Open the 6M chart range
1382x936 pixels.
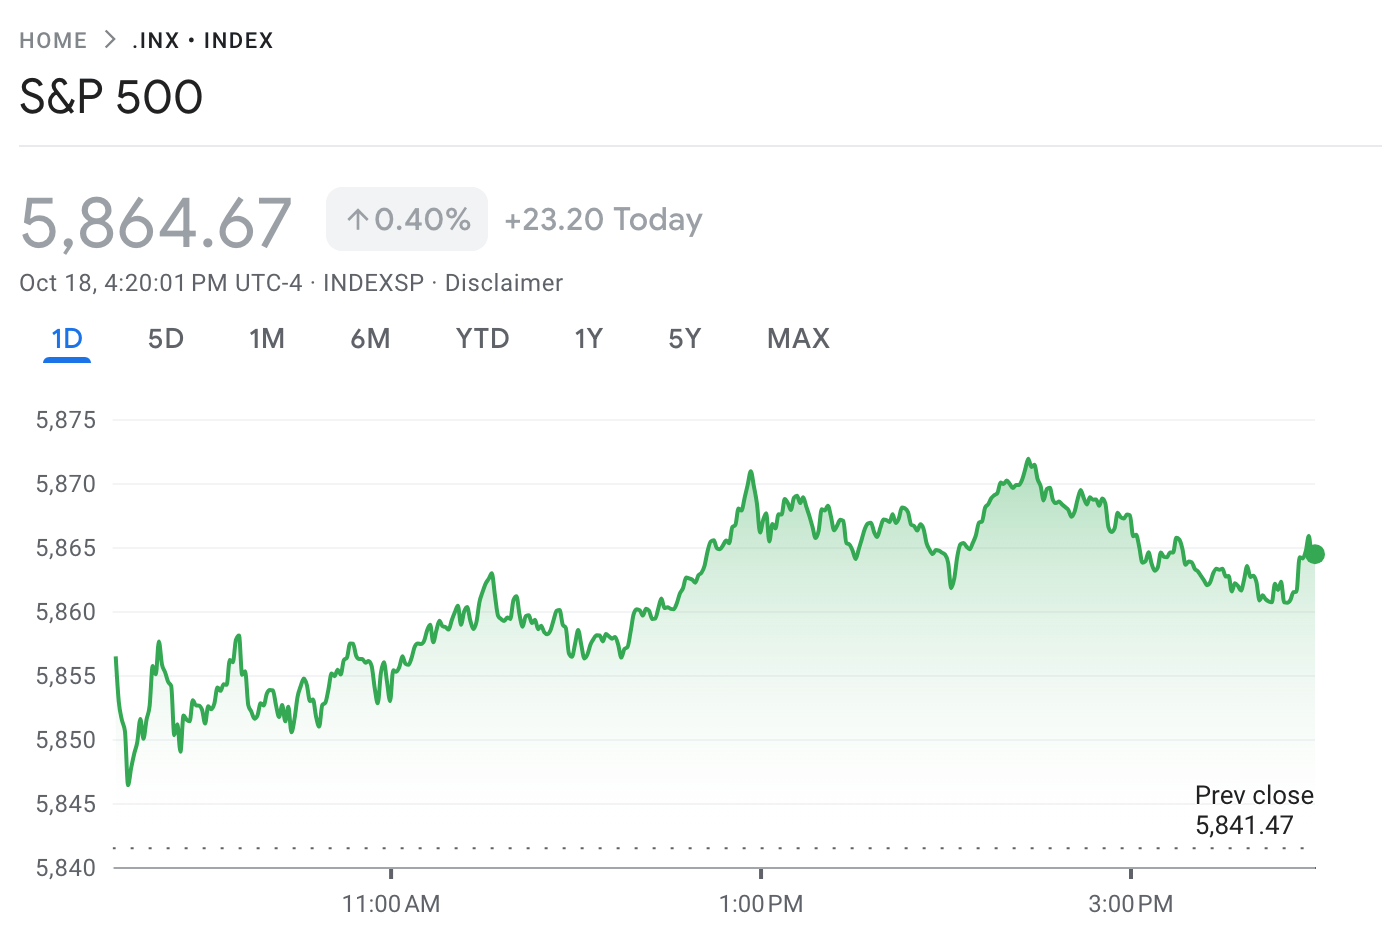tap(370, 339)
